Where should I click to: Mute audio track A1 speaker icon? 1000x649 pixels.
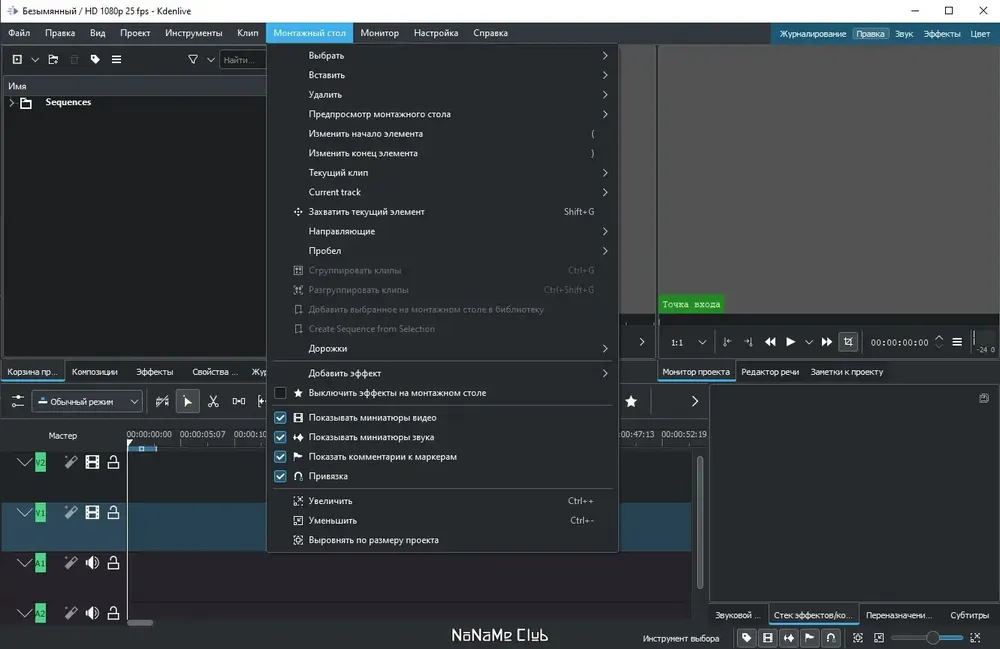coord(92,562)
